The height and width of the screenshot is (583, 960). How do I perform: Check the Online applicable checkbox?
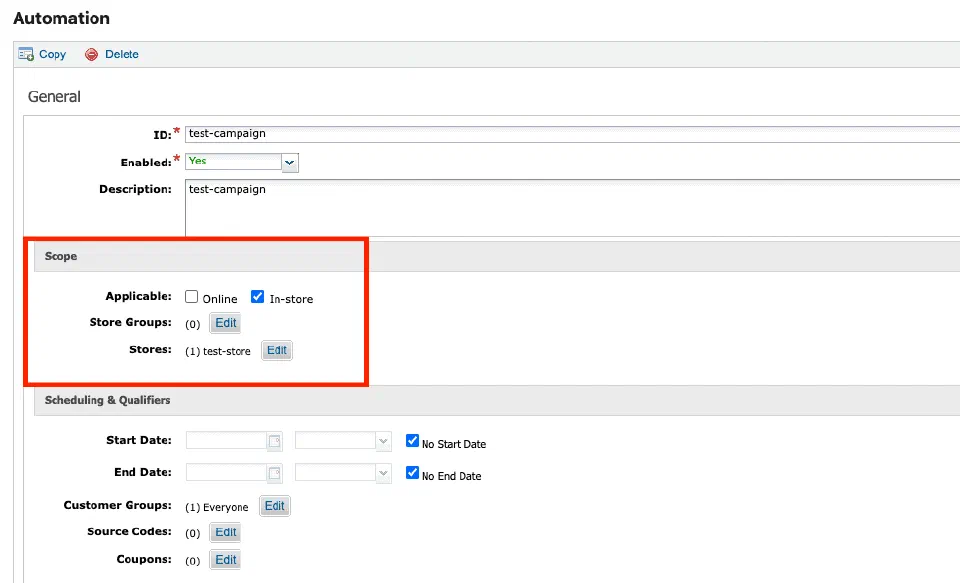pyautogui.click(x=192, y=297)
